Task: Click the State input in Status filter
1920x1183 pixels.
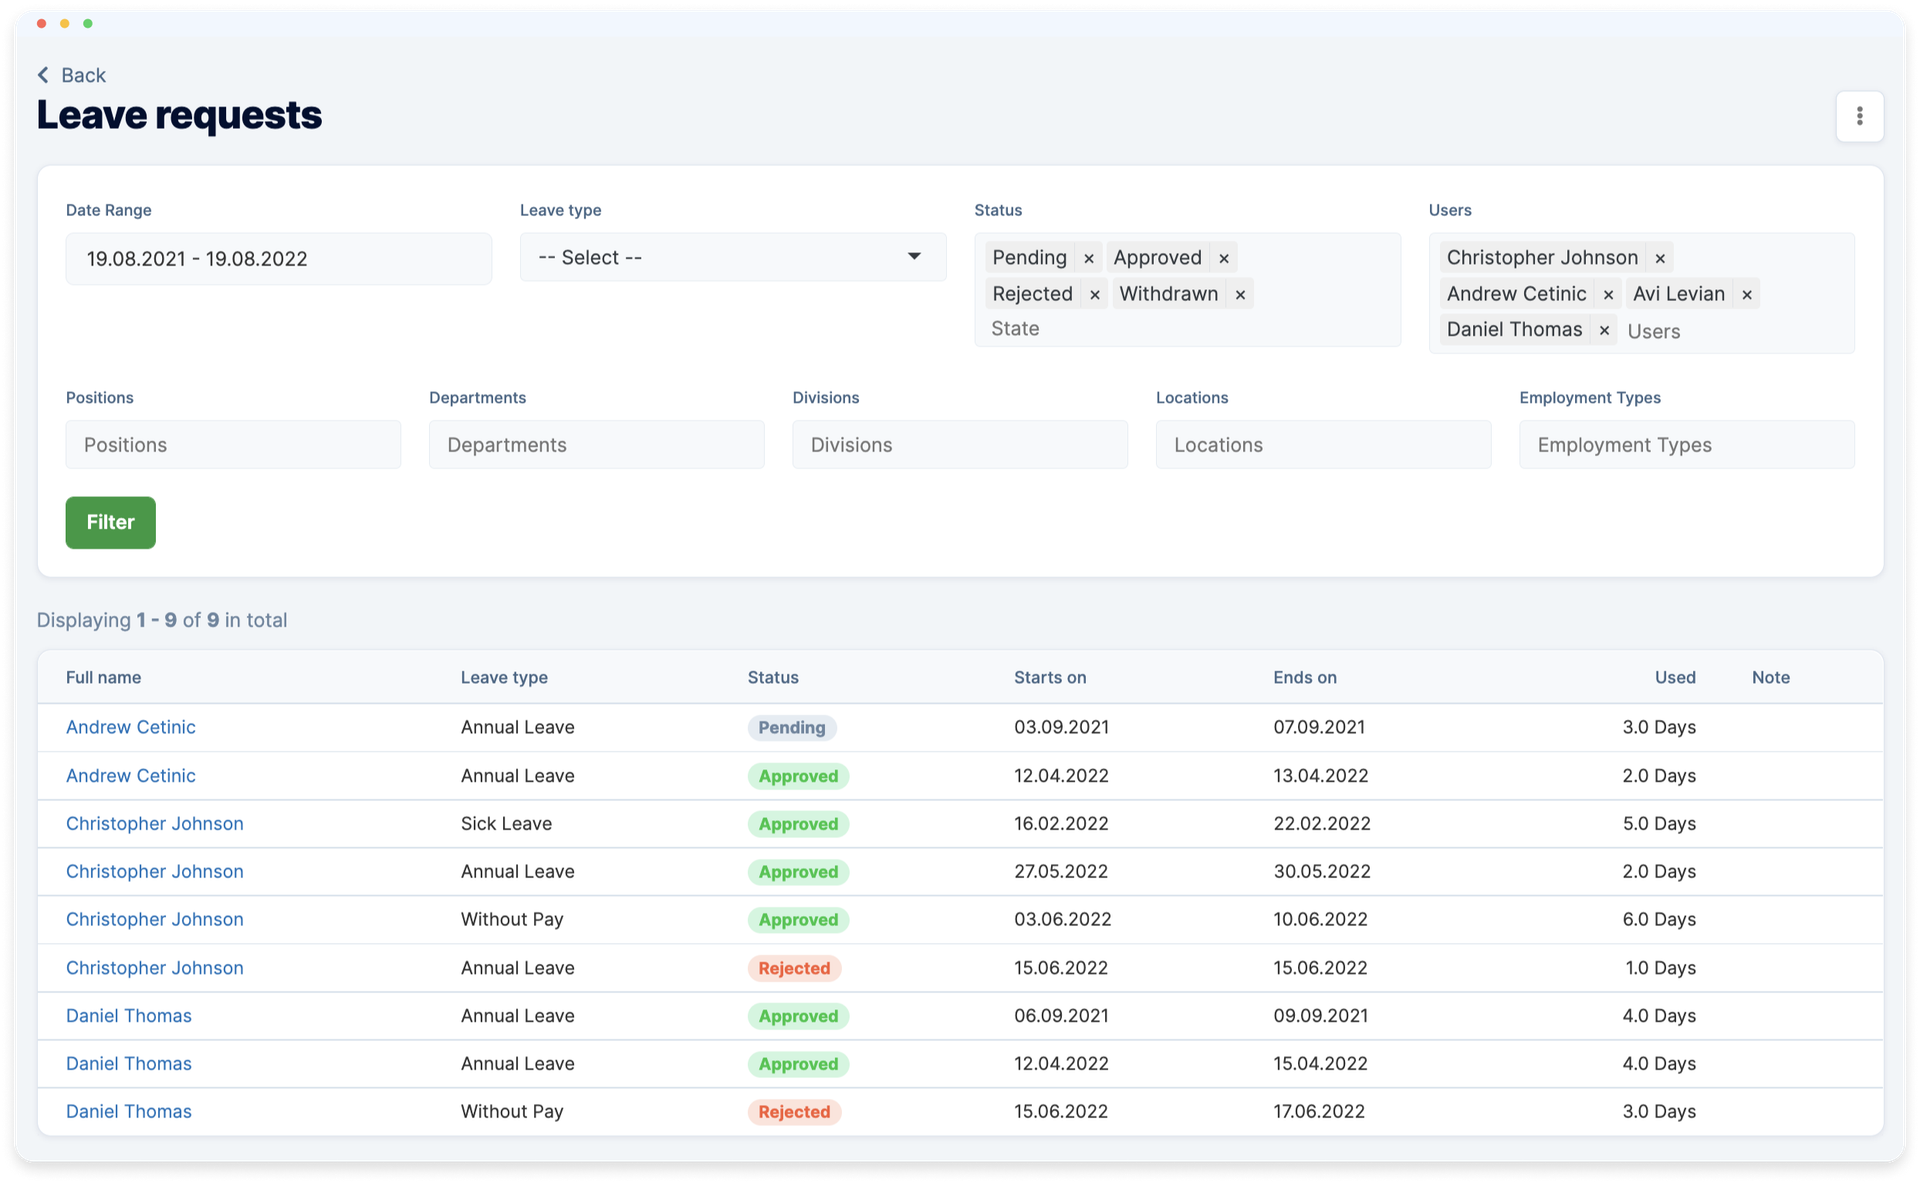Action: point(1015,329)
